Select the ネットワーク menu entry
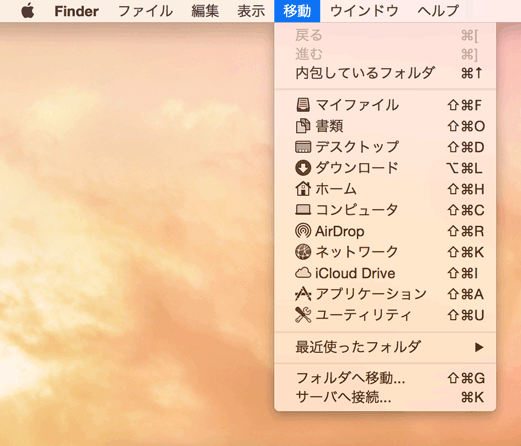 (x=357, y=252)
